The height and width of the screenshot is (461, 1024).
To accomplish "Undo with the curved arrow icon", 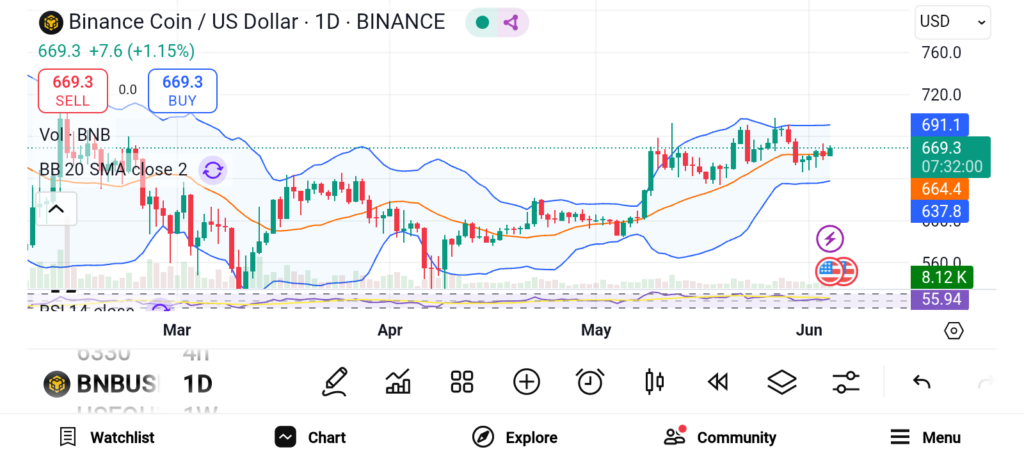I will [921, 382].
